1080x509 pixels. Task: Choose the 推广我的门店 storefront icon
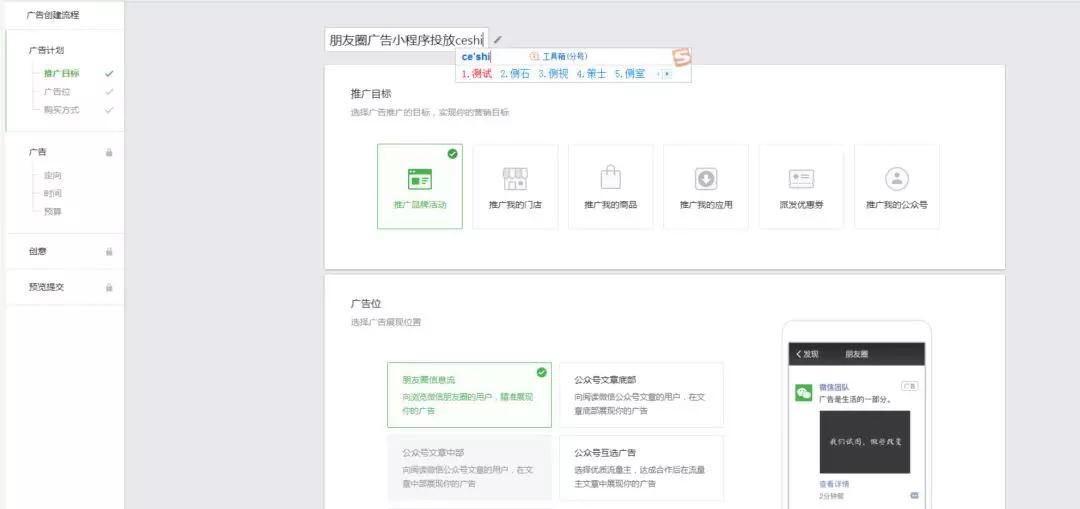pyautogui.click(x=515, y=180)
